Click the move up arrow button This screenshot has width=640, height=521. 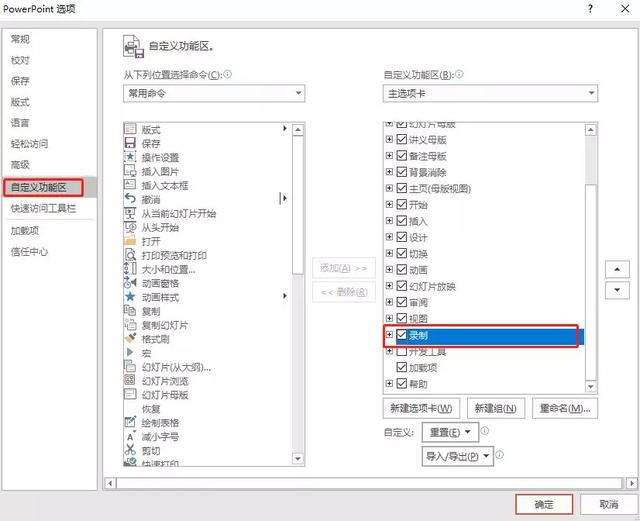point(617,269)
